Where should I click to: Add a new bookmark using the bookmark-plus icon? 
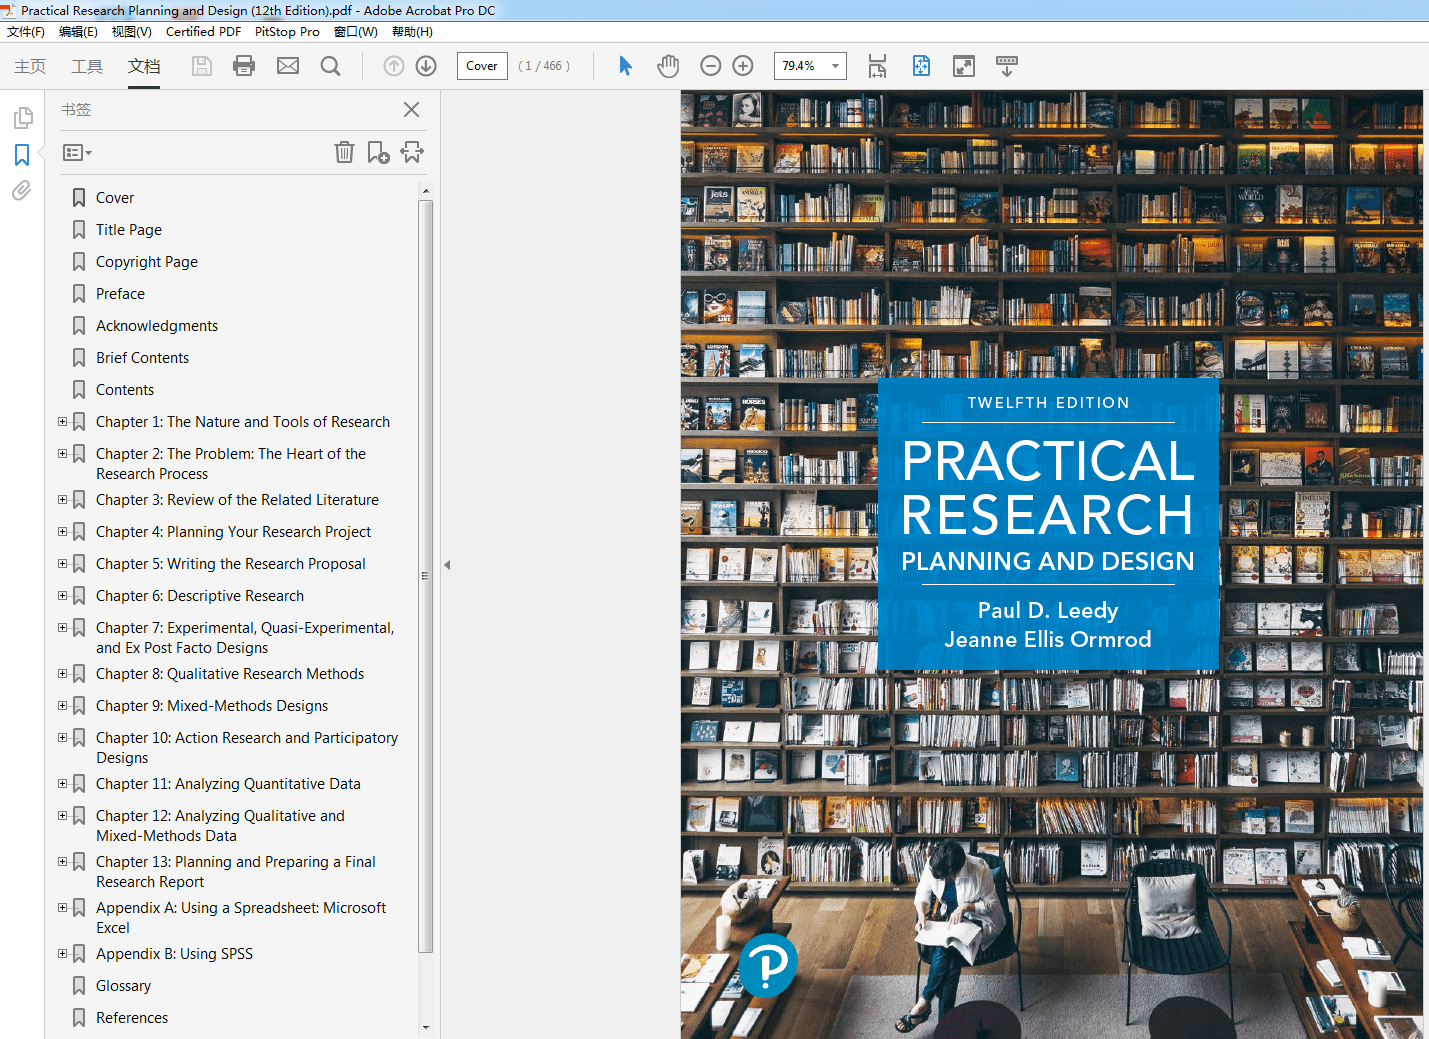pyautogui.click(x=378, y=152)
